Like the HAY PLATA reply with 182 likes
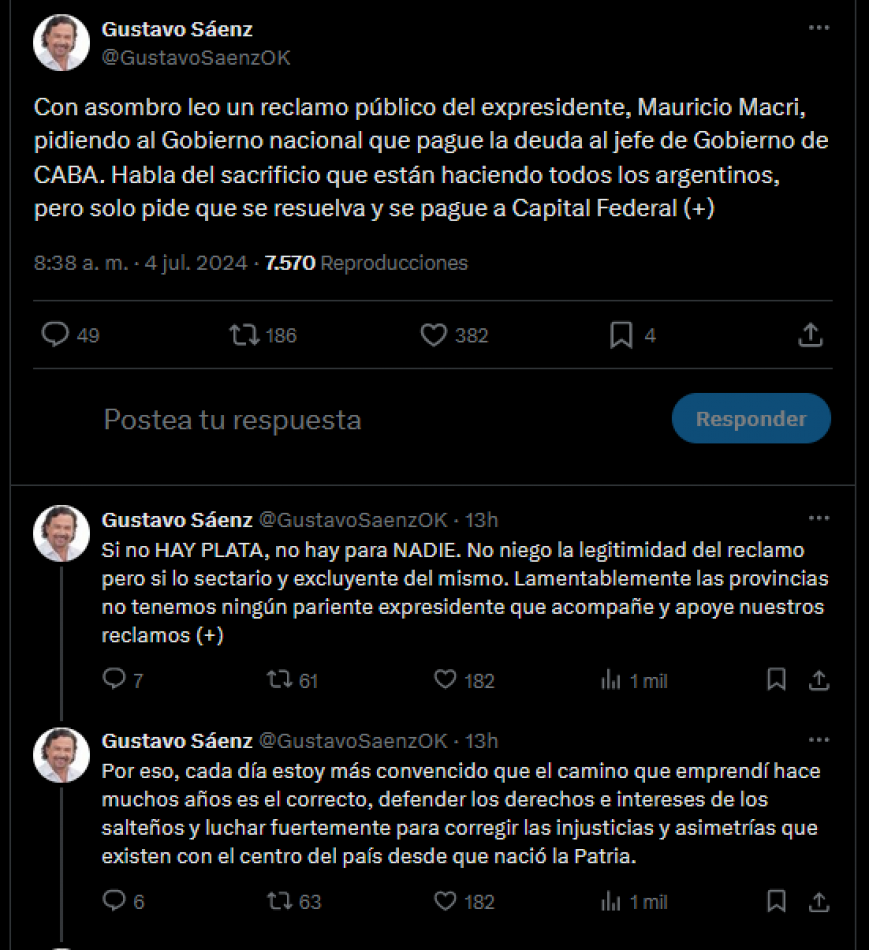 coord(445,679)
